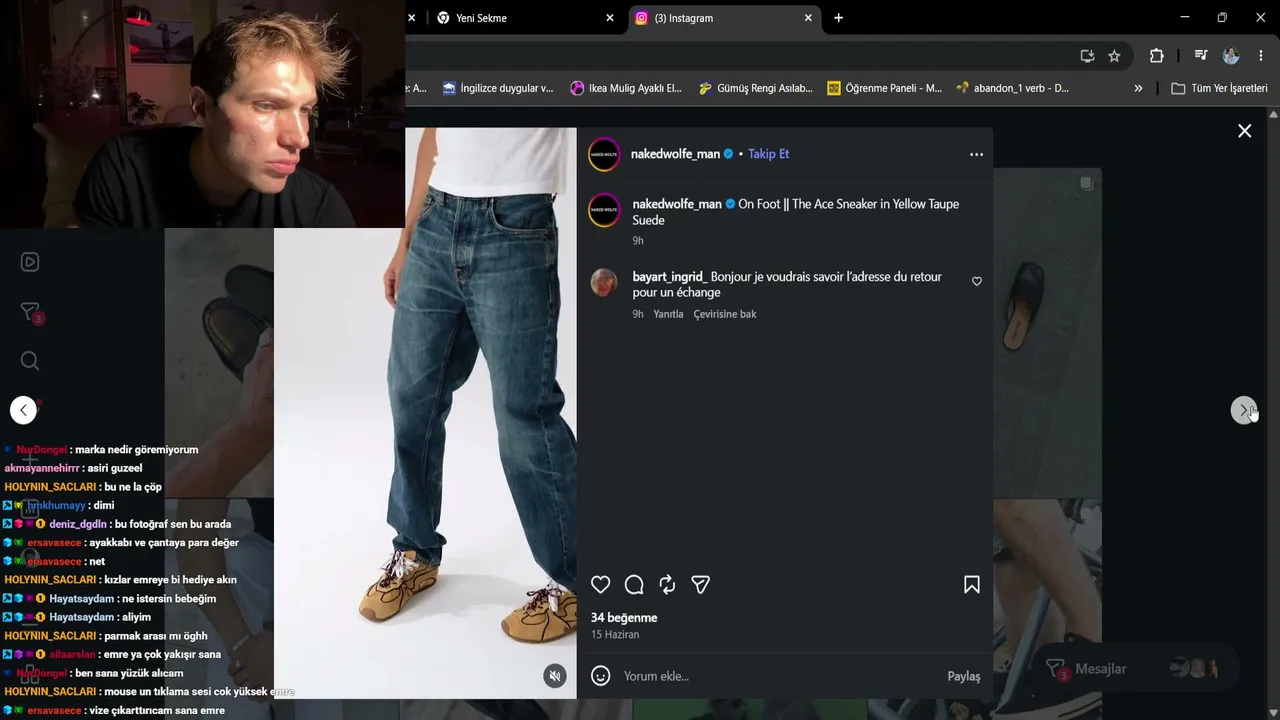Click the 'Yorum ekle...' comment field
The width and height of the screenshot is (1280, 720).
click(780, 676)
